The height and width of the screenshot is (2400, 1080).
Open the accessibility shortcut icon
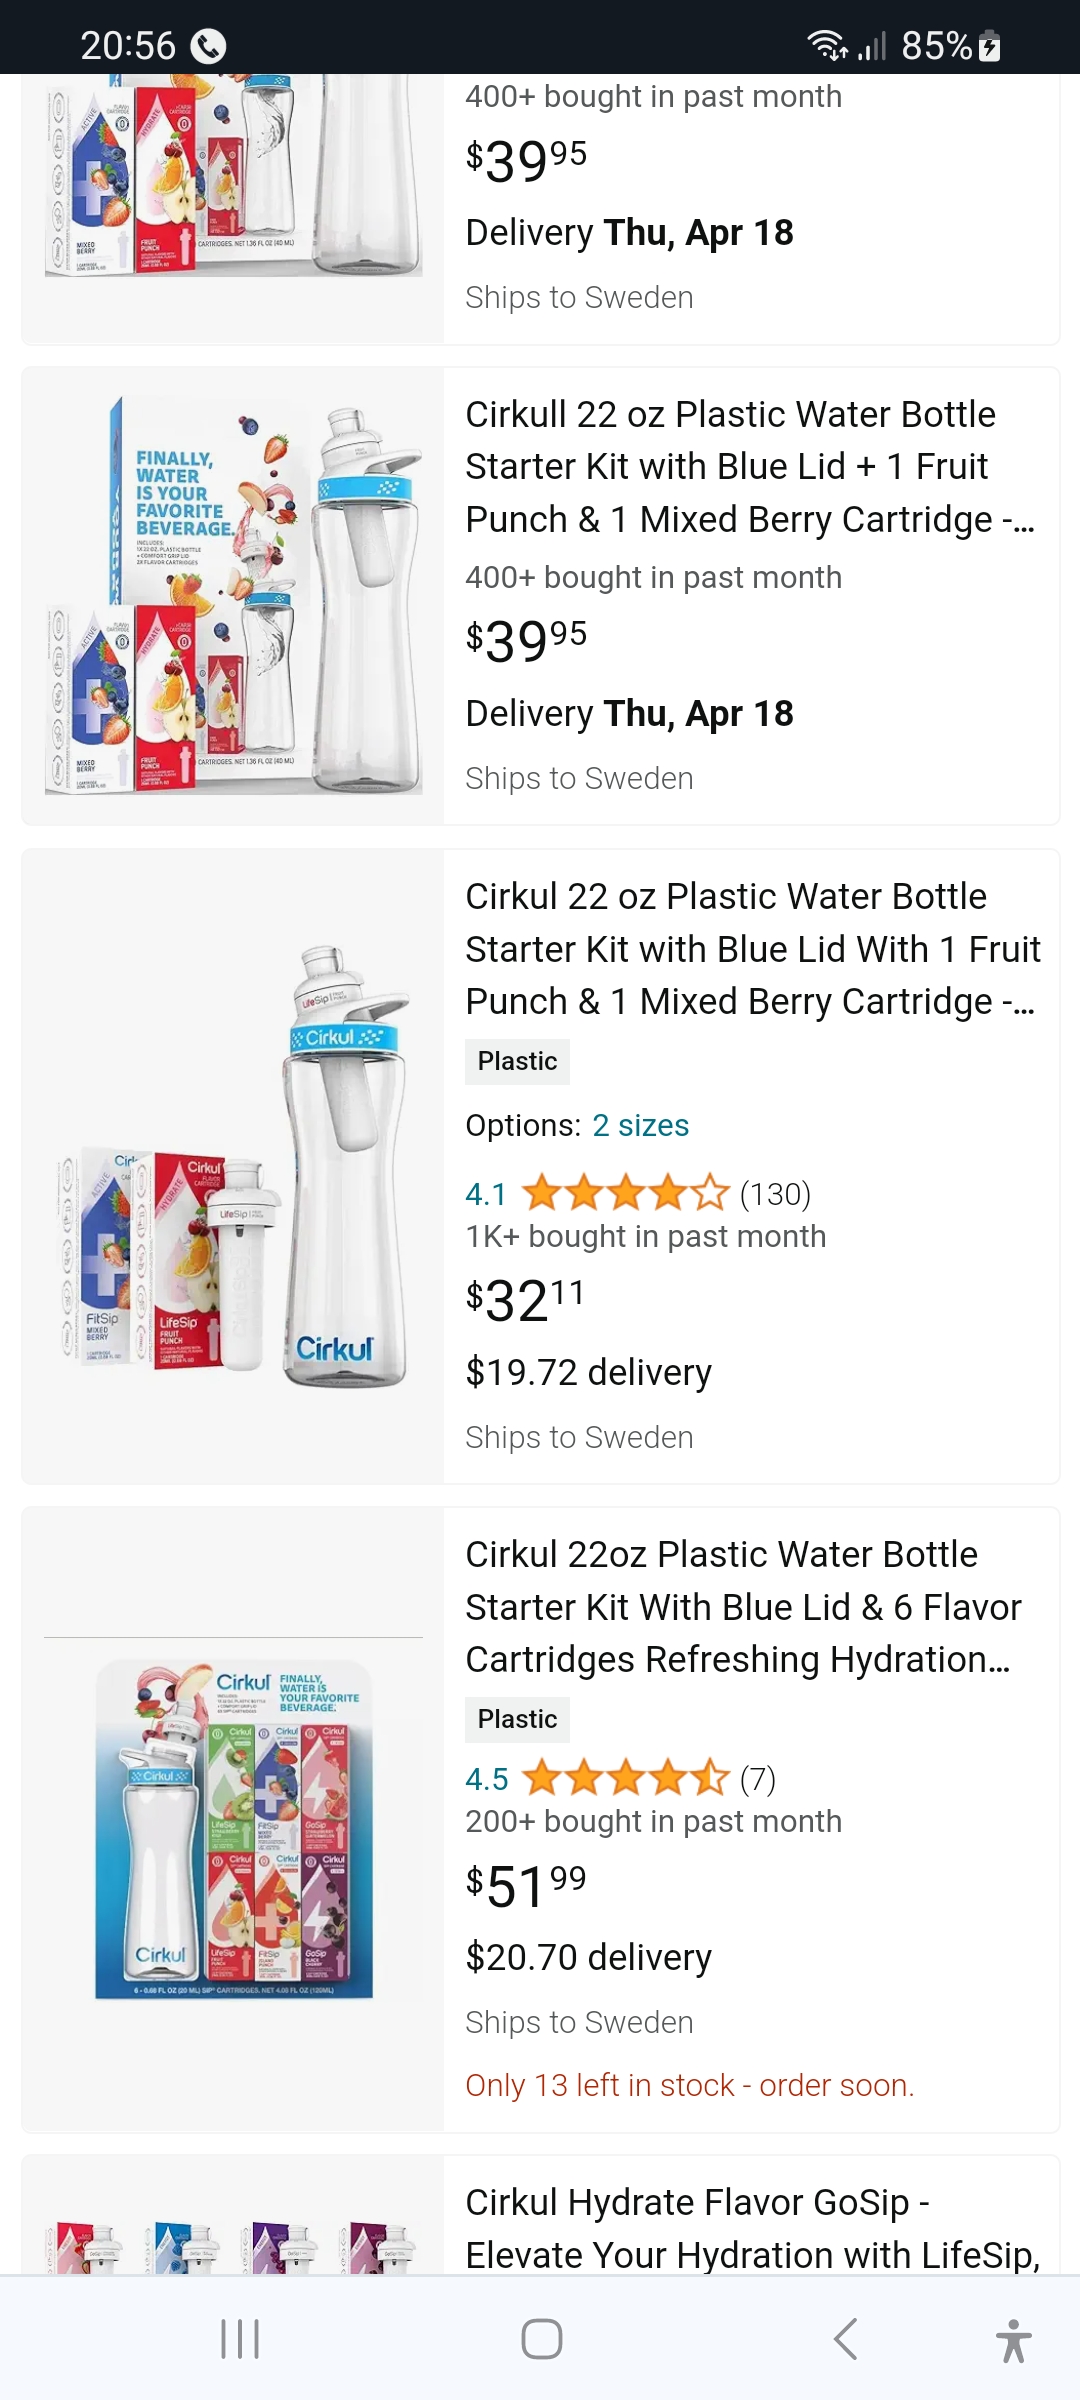[x=1013, y=2339]
